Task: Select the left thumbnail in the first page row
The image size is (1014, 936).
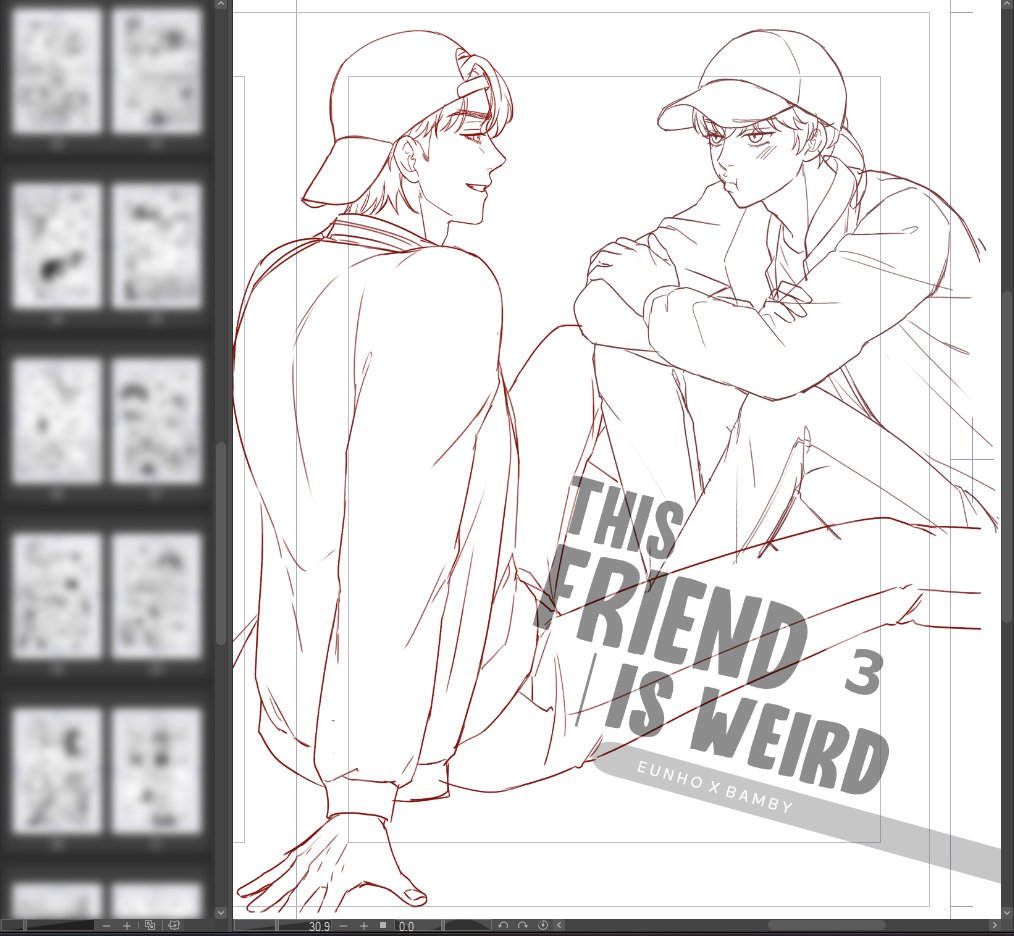Action: [x=57, y=70]
